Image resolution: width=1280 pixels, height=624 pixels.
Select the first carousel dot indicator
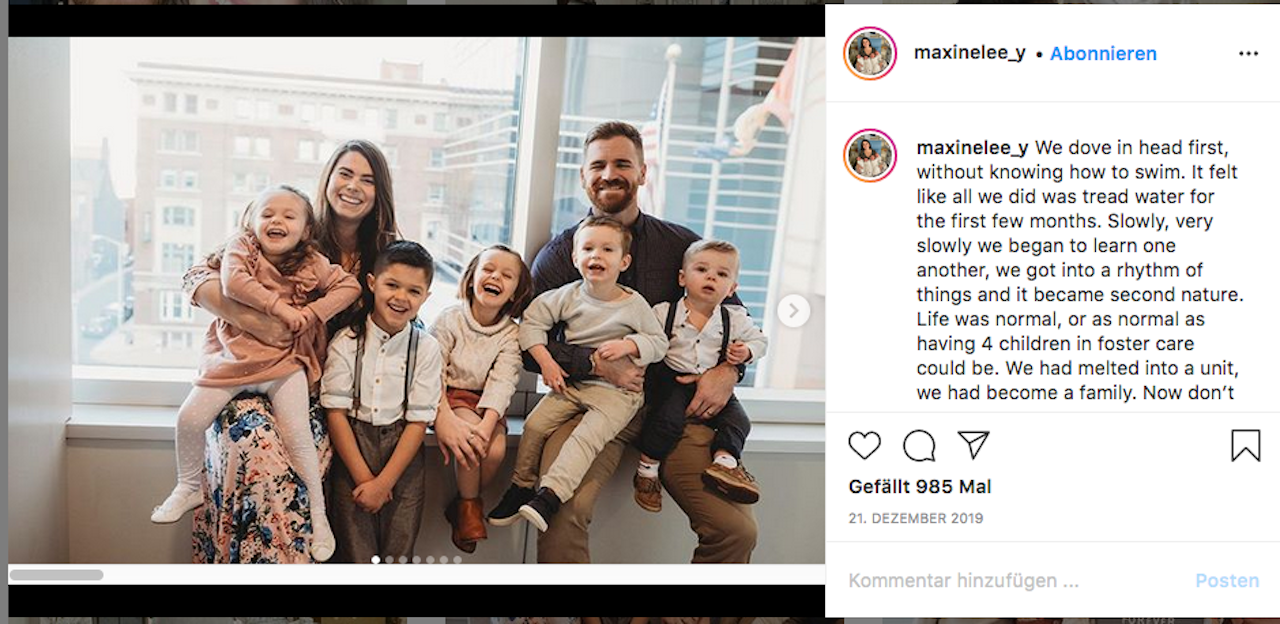point(376,560)
